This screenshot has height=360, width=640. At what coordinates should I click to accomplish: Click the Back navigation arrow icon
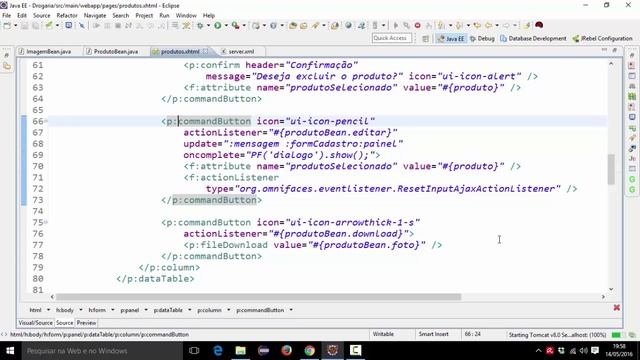coord(488,26)
